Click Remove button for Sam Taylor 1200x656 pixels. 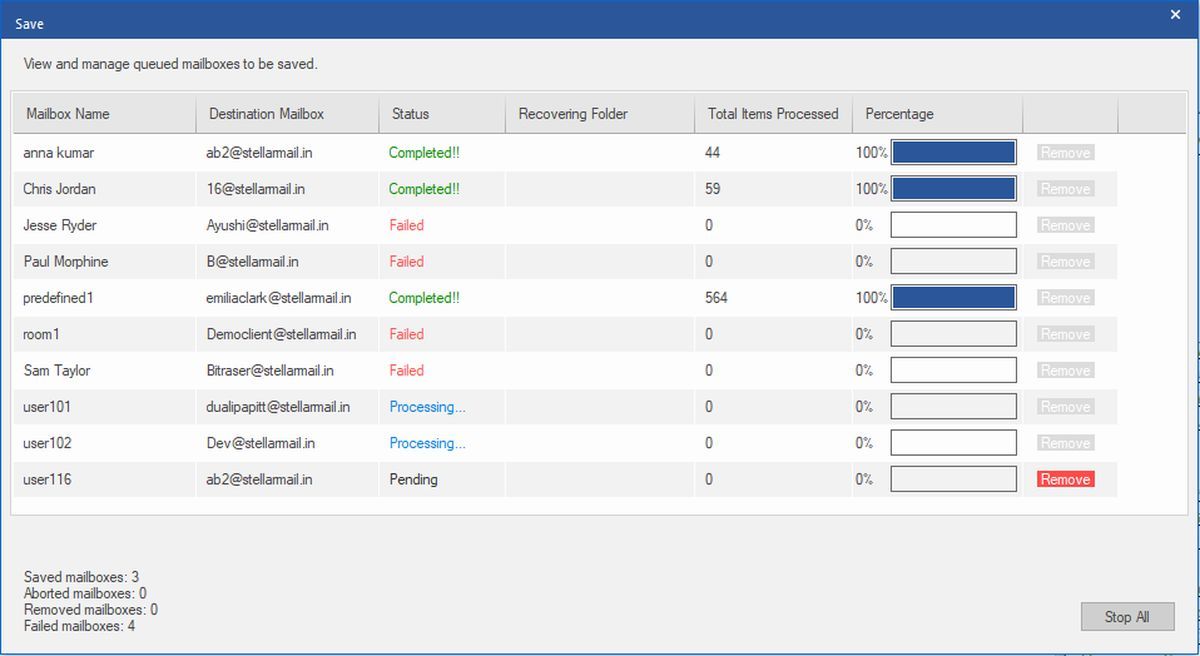[1065, 370]
